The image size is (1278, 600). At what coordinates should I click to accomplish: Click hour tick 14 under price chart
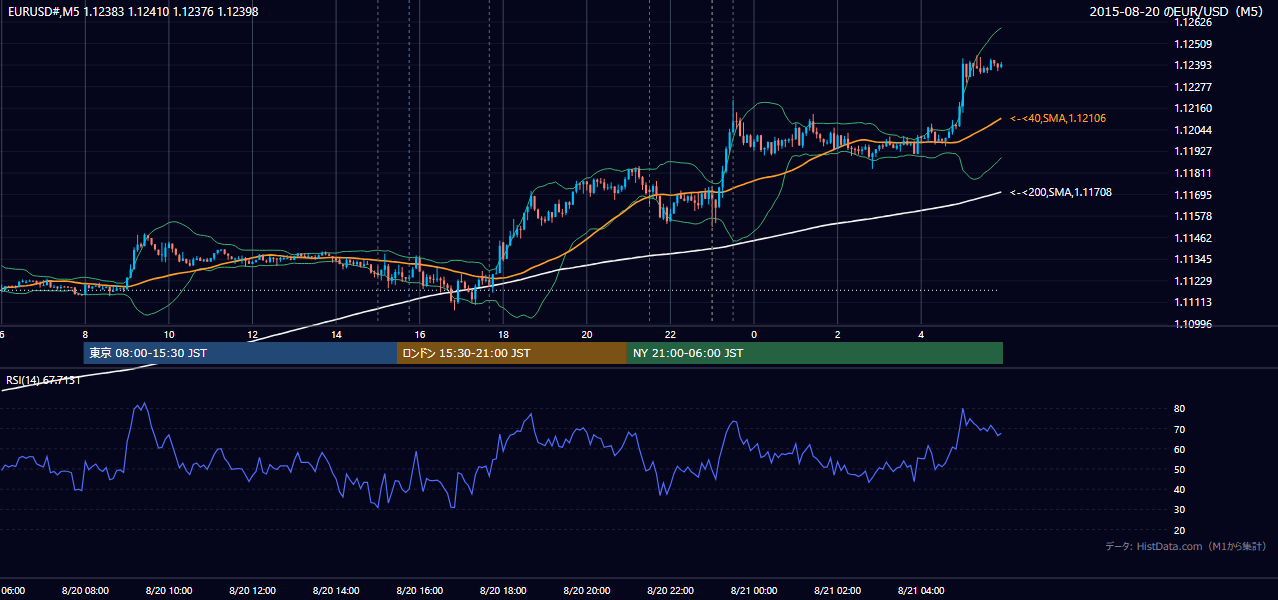[x=335, y=334]
